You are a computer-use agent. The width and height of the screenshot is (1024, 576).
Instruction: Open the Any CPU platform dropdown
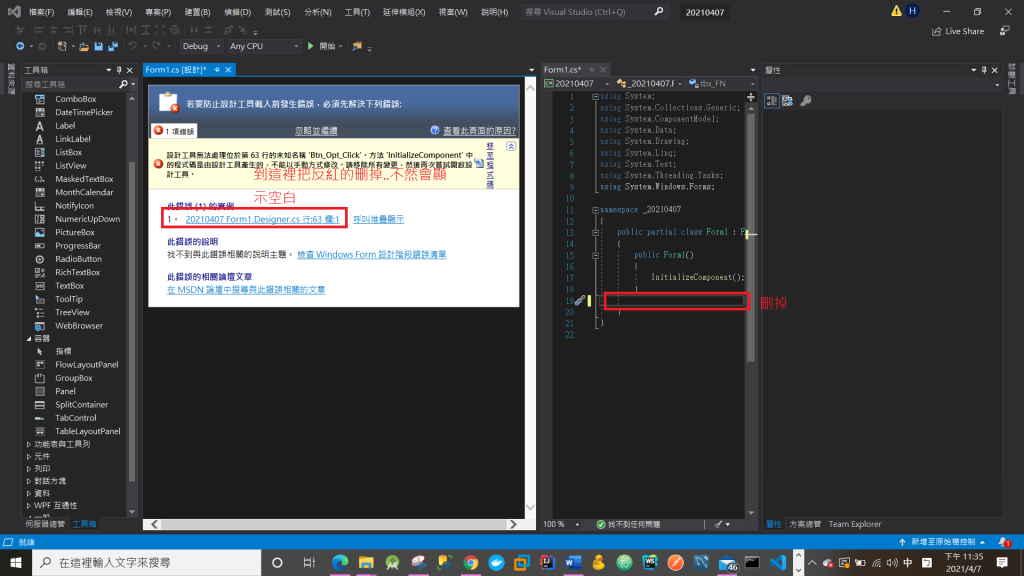(263, 46)
